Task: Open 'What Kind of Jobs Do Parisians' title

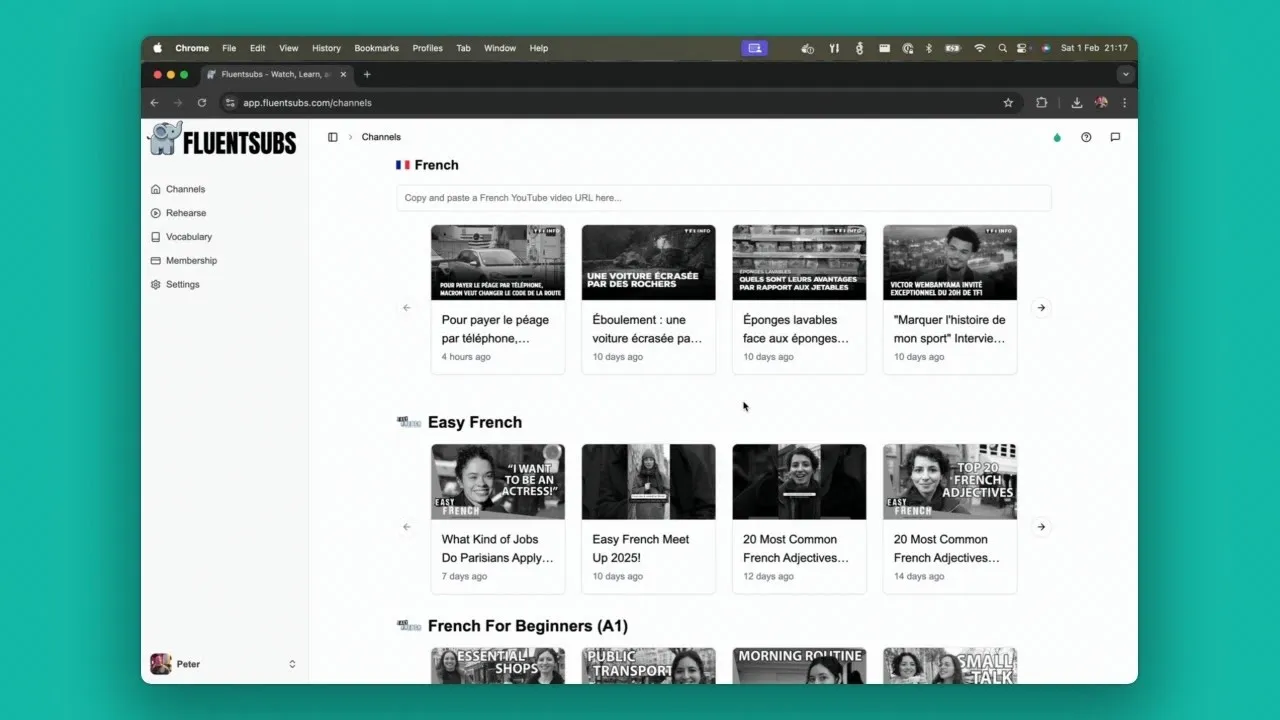Action: coord(498,548)
